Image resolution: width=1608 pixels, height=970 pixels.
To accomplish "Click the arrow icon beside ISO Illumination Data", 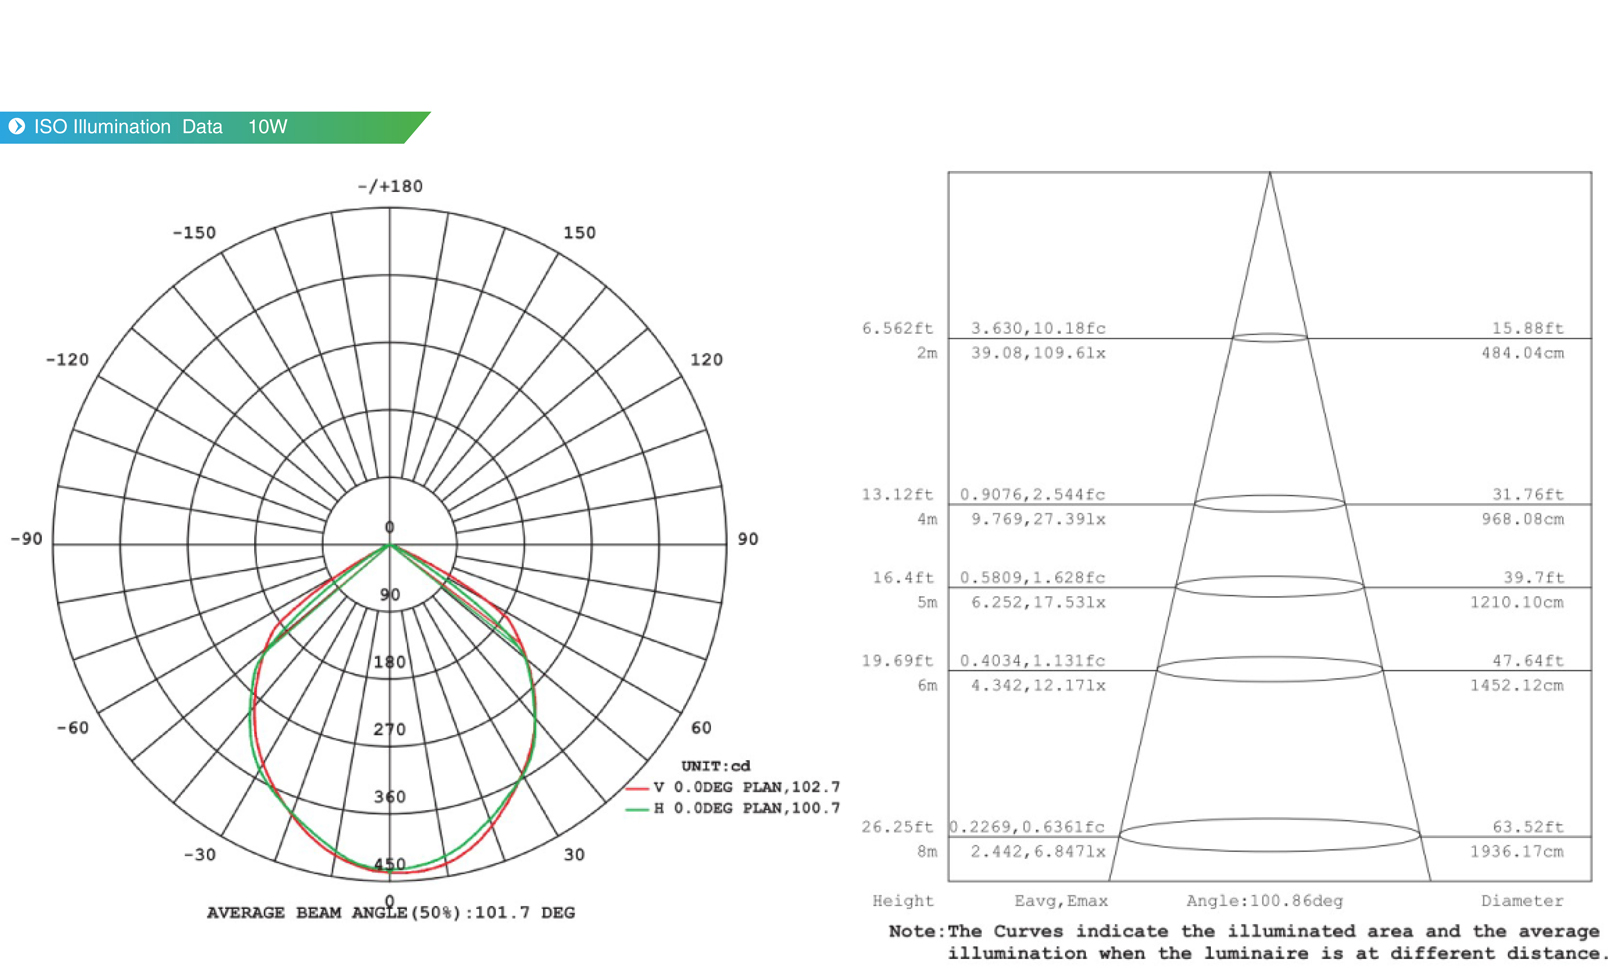I will tap(16, 127).
